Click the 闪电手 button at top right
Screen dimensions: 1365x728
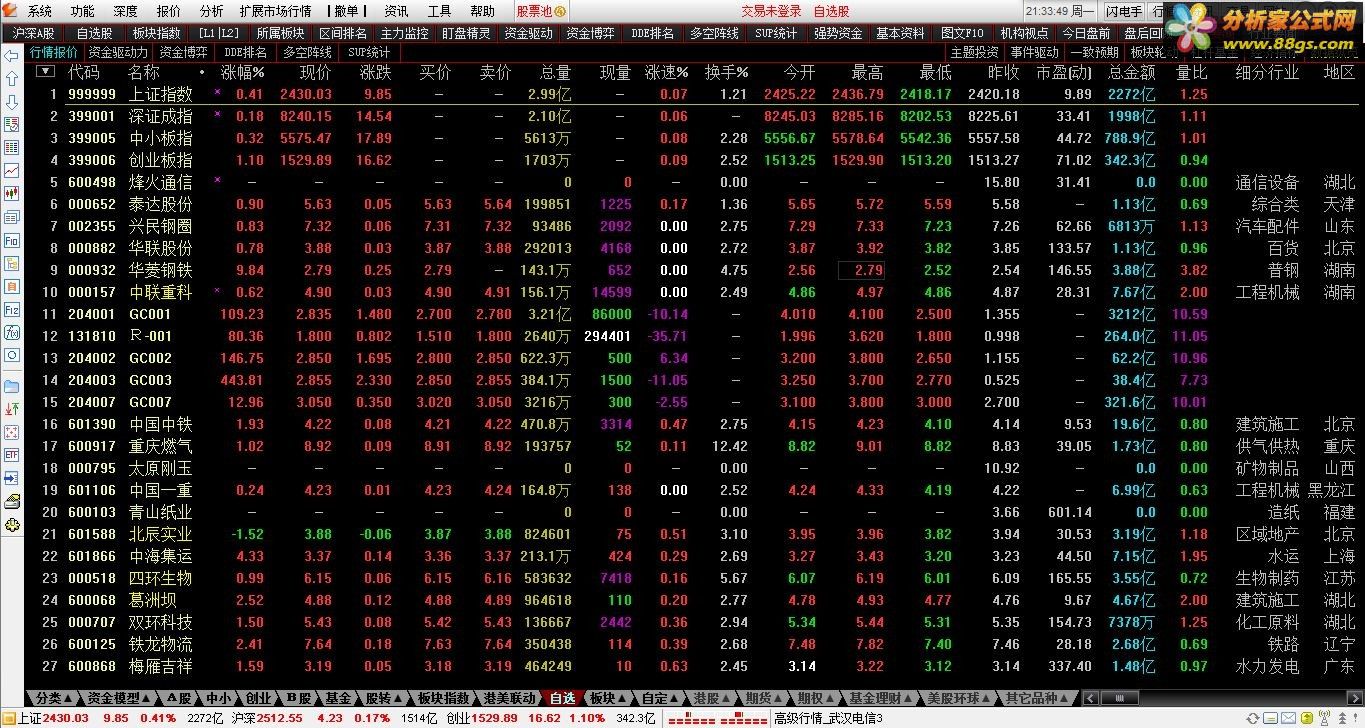pyautogui.click(x=1123, y=12)
